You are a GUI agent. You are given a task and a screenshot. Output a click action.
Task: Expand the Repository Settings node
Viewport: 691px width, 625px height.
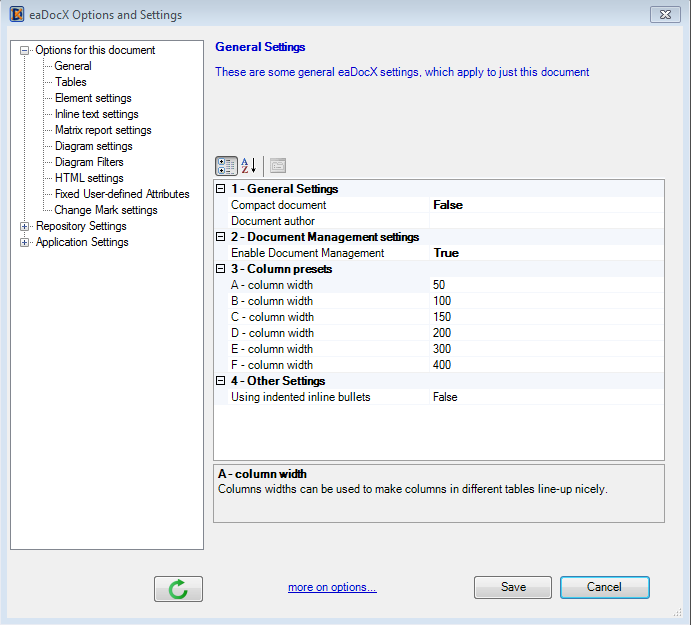pyautogui.click(x=25, y=226)
